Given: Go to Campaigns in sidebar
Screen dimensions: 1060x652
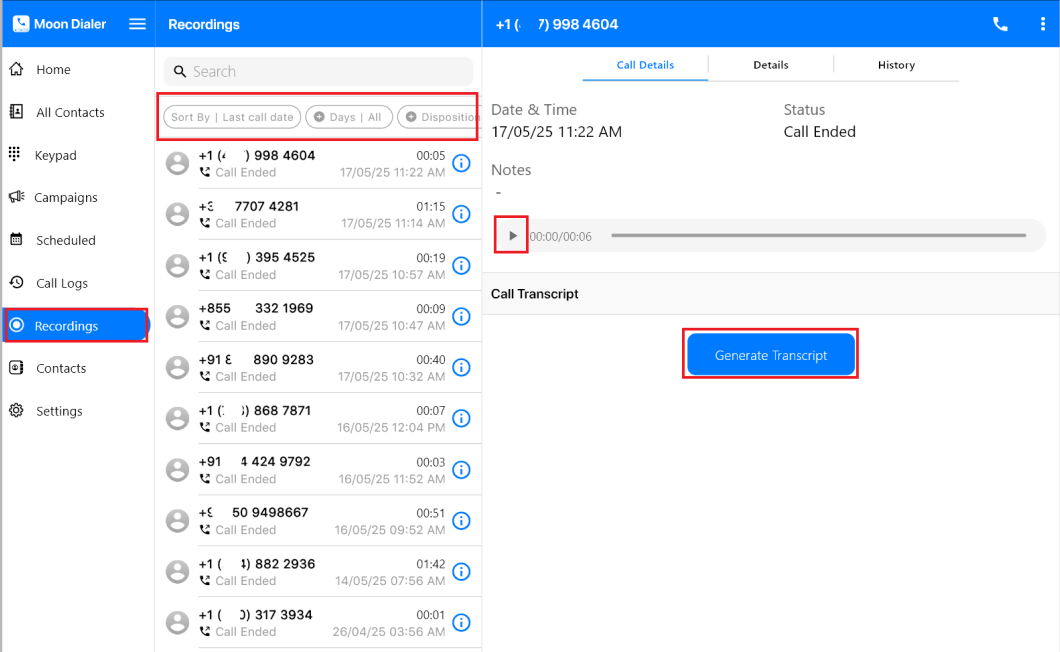Looking at the screenshot, I should (x=65, y=197).
